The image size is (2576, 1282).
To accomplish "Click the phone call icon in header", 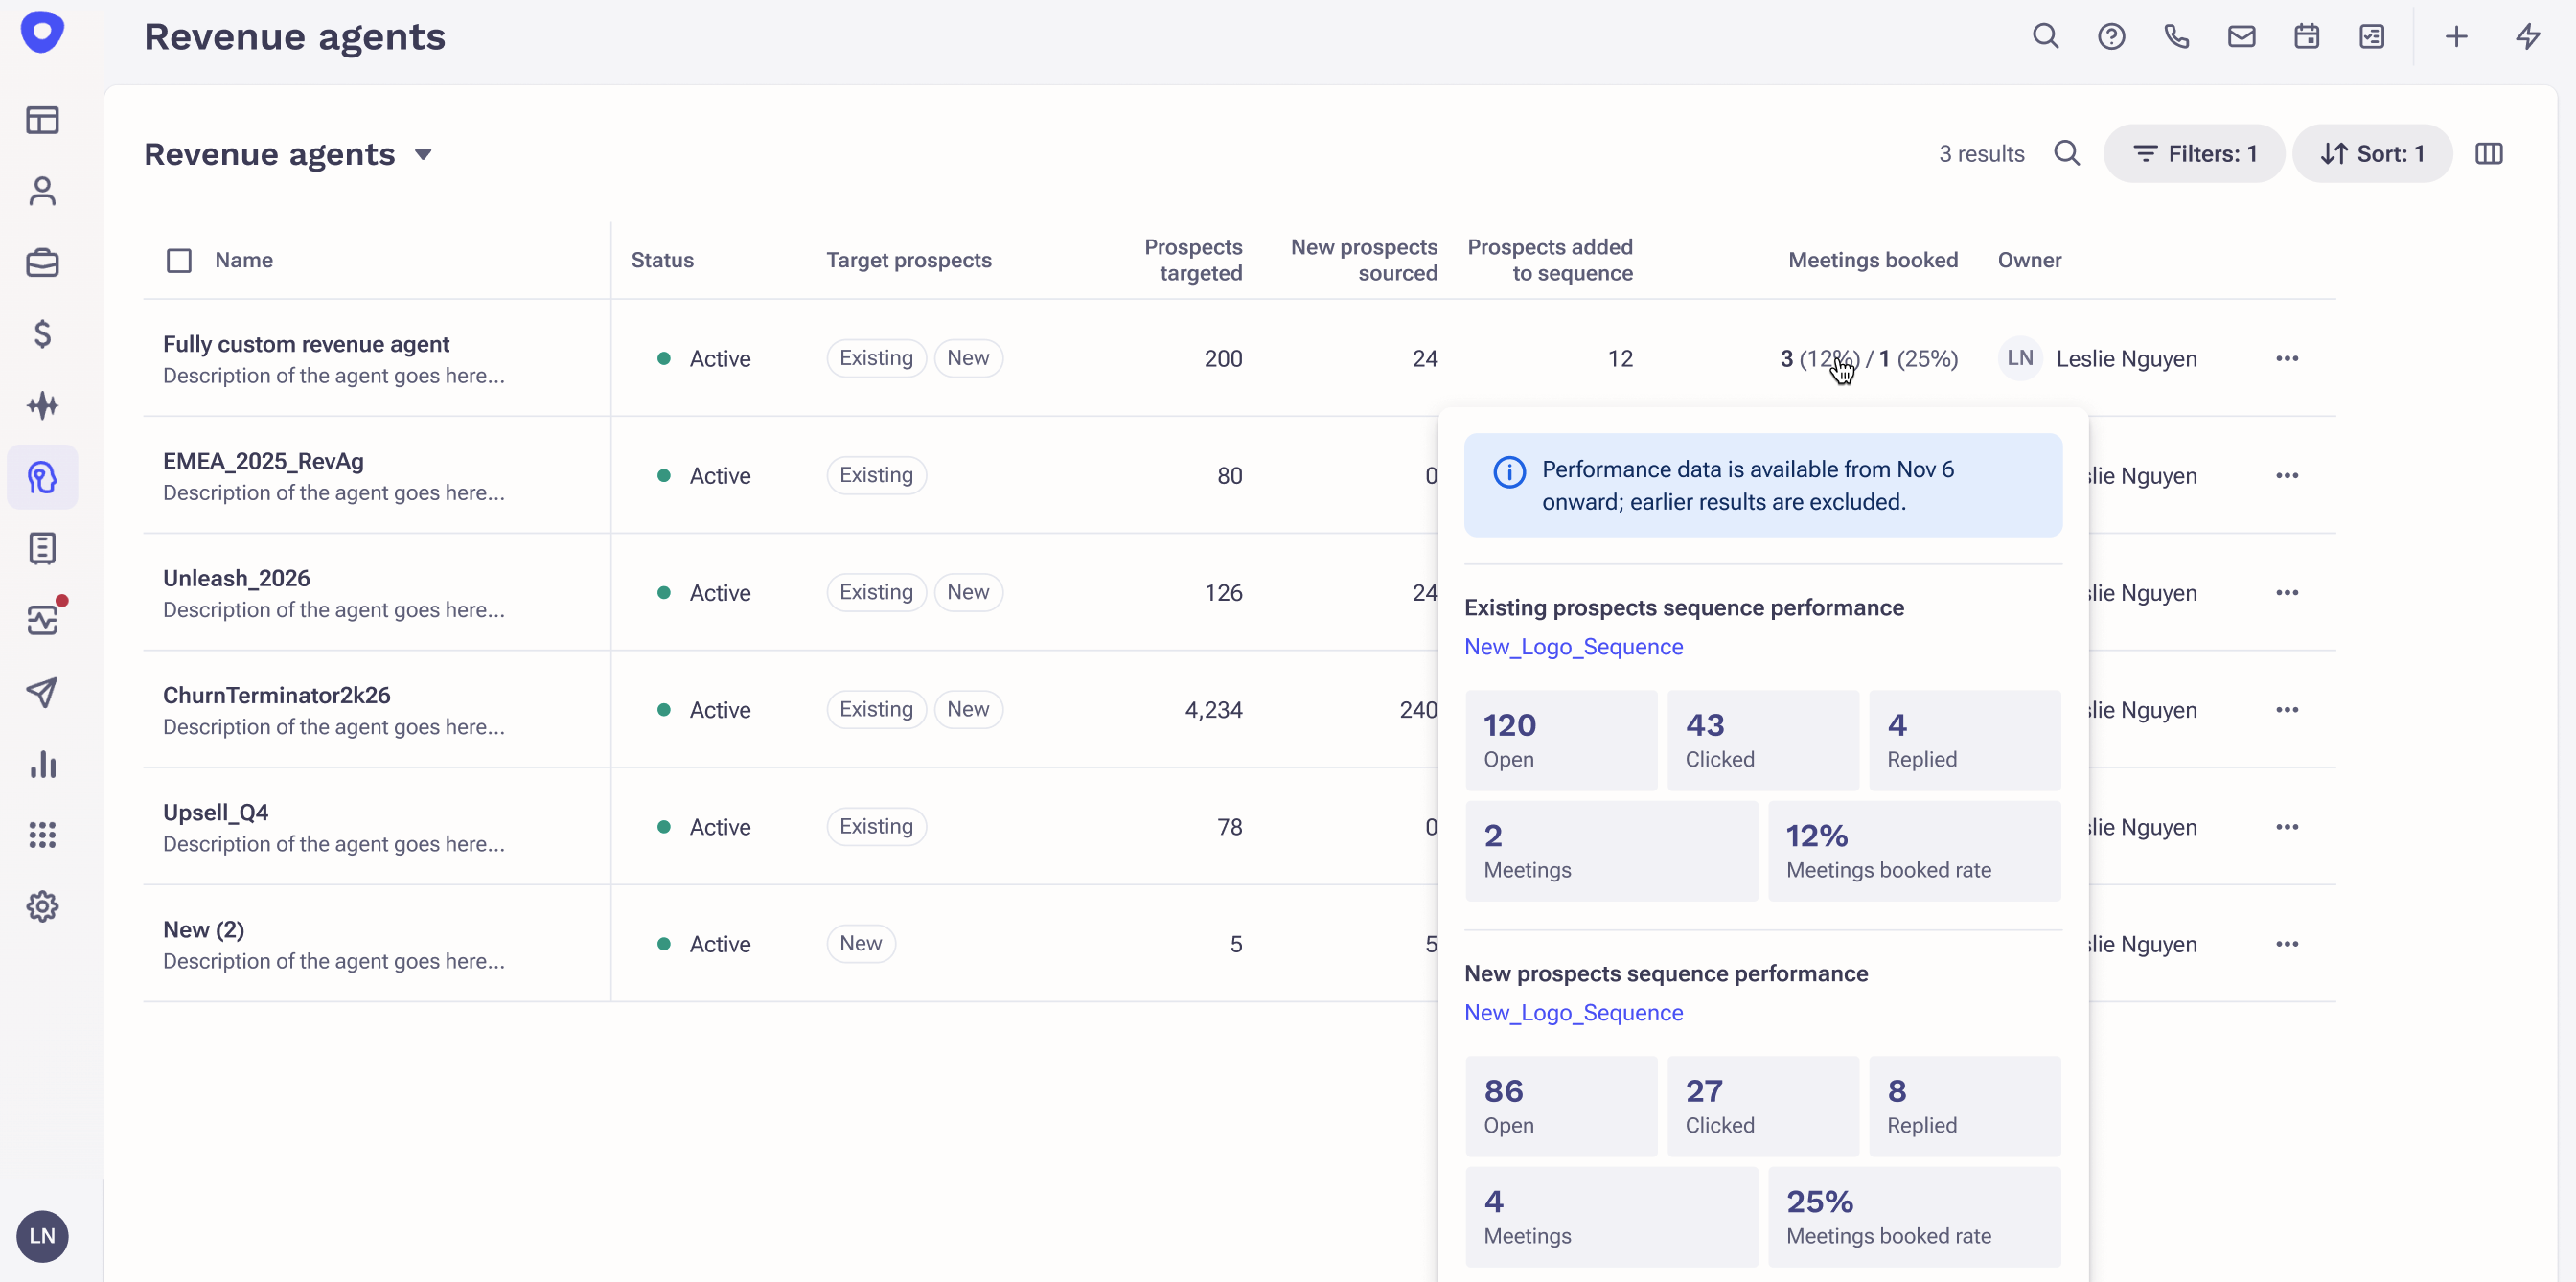I will click(2176, 37).
